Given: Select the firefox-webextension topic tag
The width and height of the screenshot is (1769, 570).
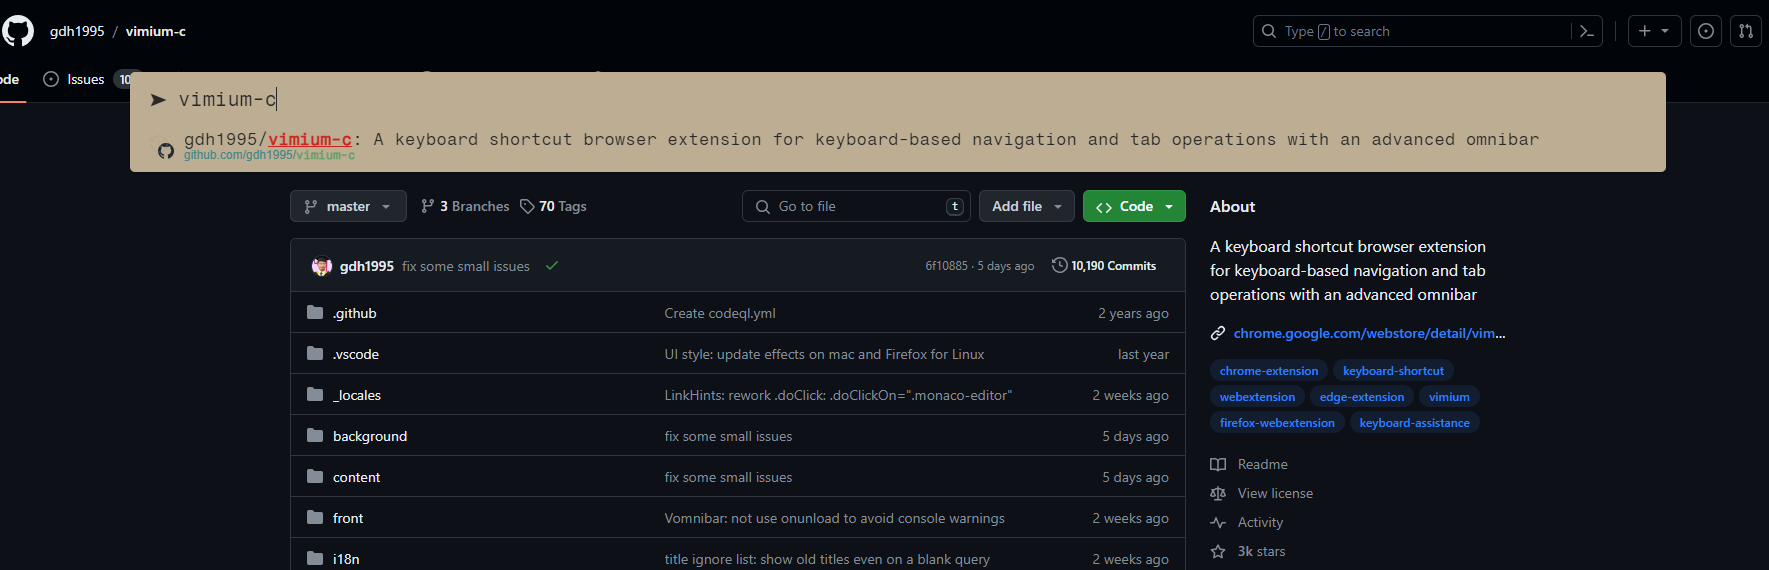Looking at the screenshot, I should 1277,423.
